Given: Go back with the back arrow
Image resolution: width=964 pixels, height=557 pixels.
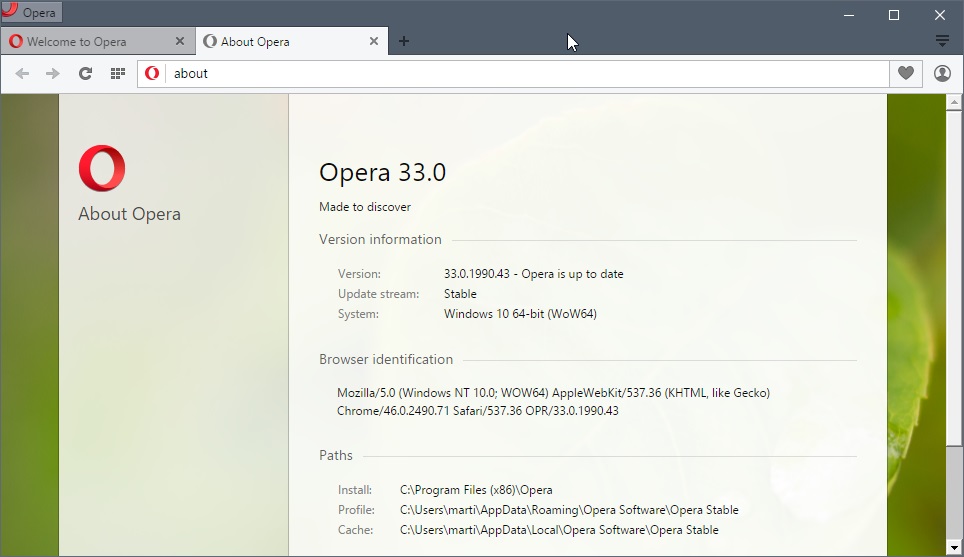Looking at the screenshot, I should 22,74.
